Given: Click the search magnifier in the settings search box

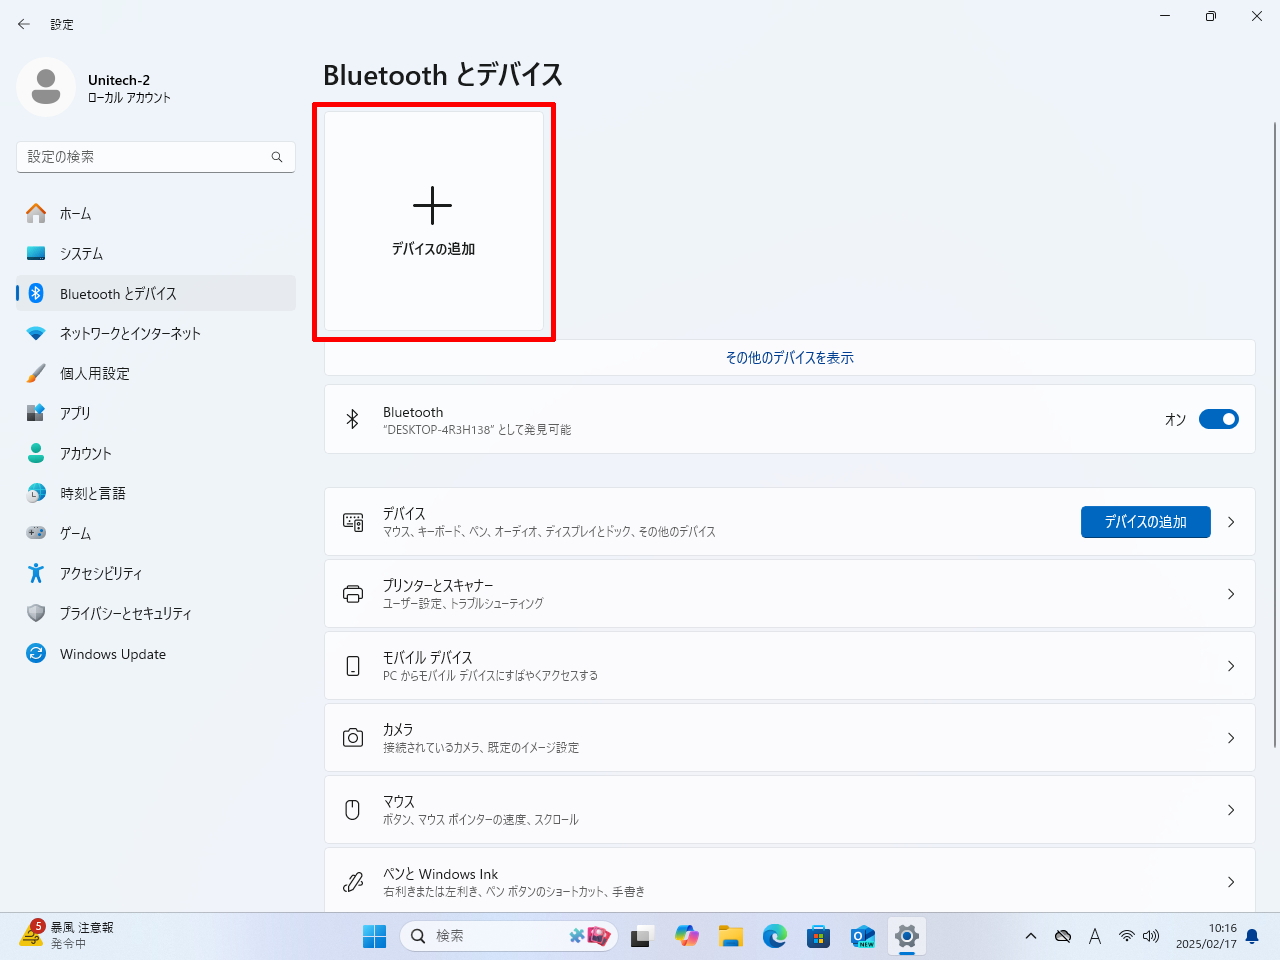Looking at the screenshot, I should click(x=277, y=157).
